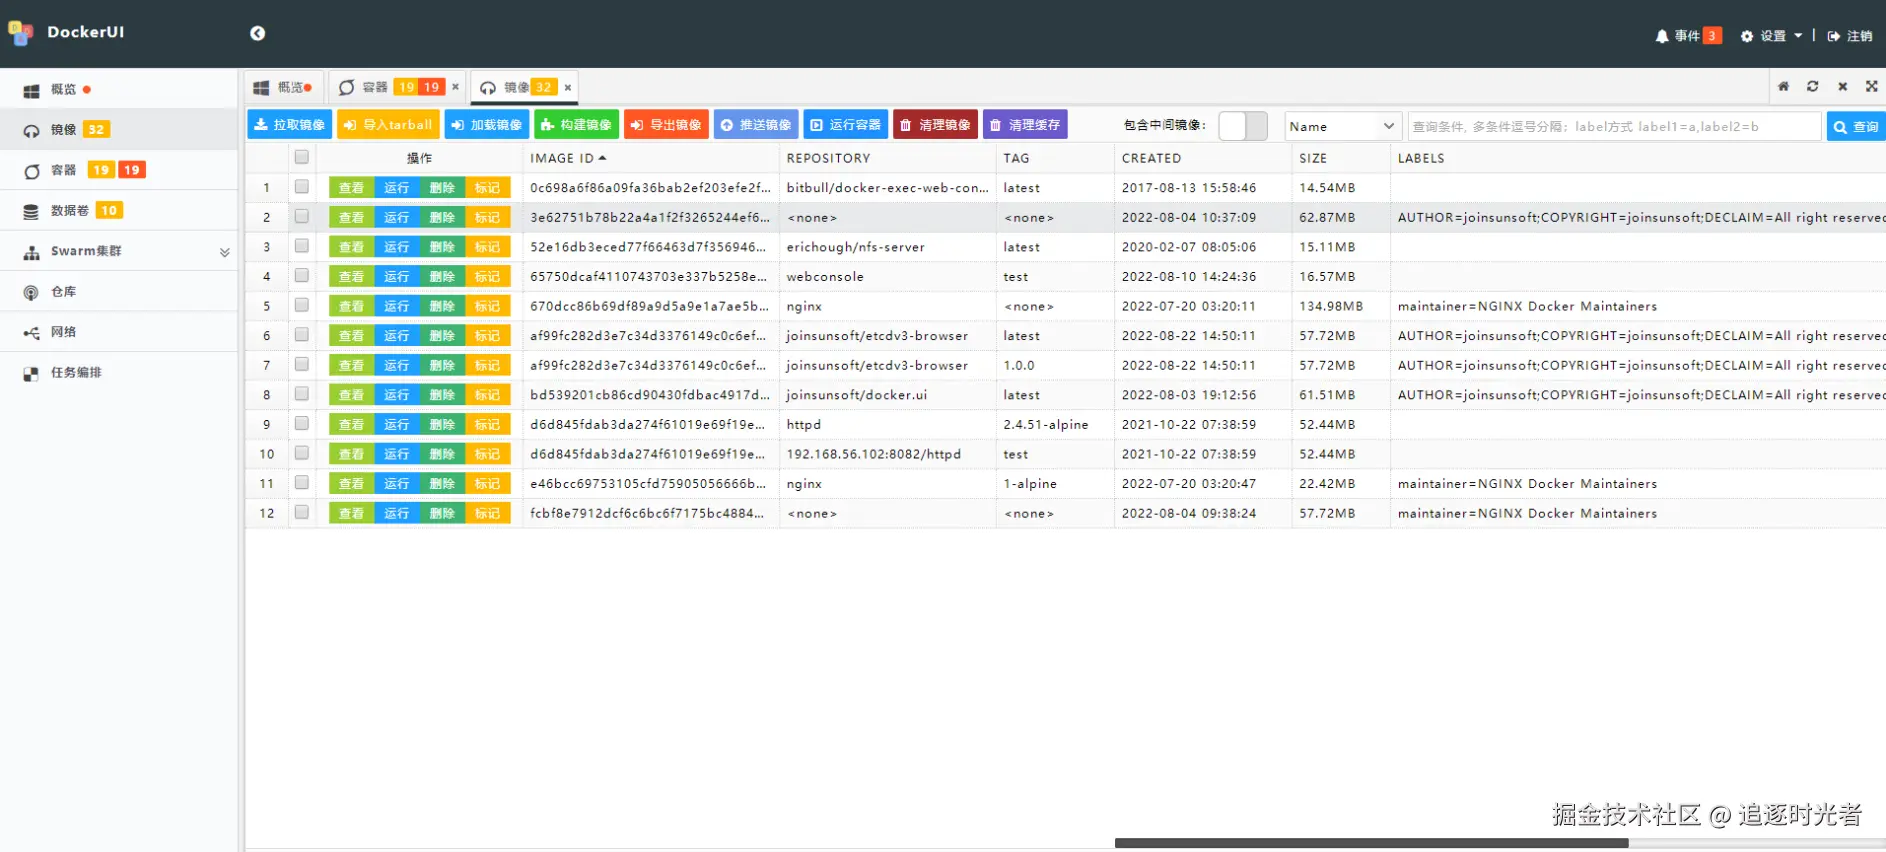This screenshot has width=1886, height=852.
Task: Check the checkbox for row 7
Action: point(301,365)
